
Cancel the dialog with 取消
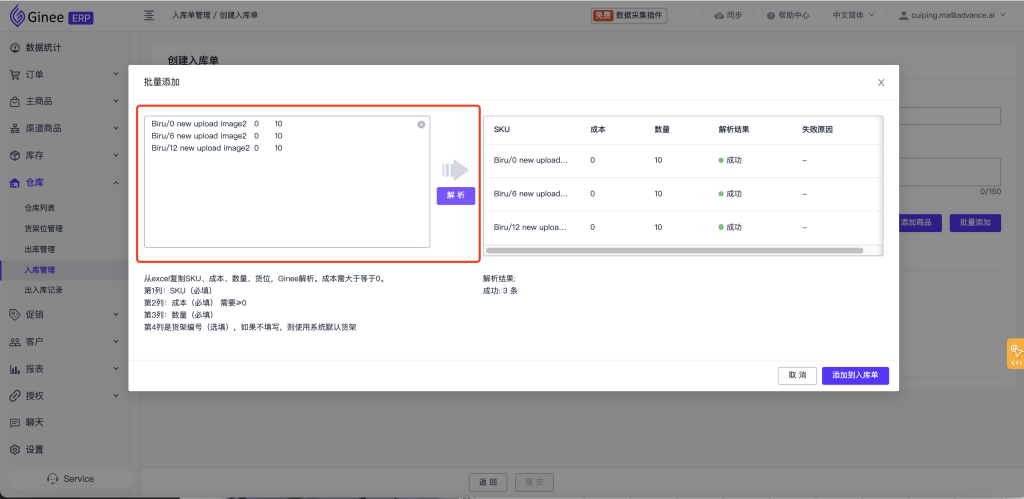tap(797, 376)
